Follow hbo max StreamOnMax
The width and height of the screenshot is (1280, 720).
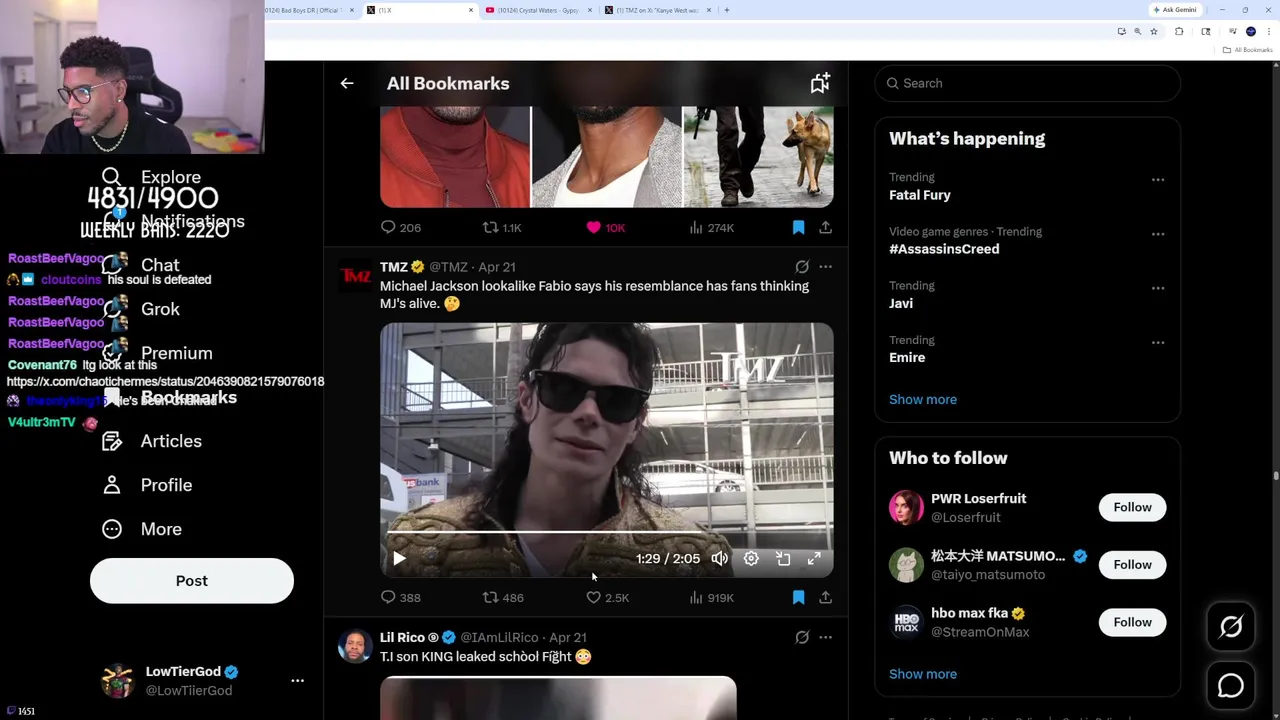point(1133,622)
